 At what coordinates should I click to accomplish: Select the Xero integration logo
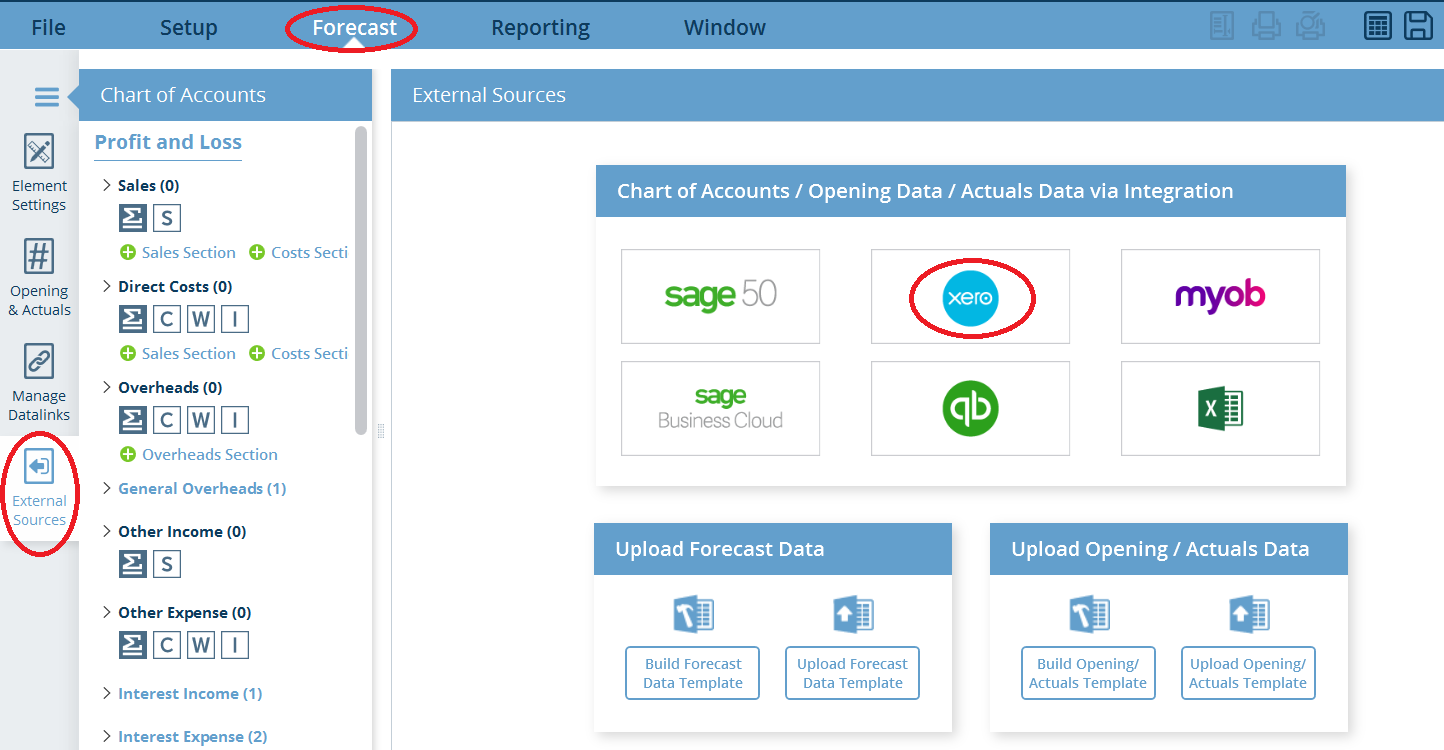pyautogui.click(x=970, y=297)
